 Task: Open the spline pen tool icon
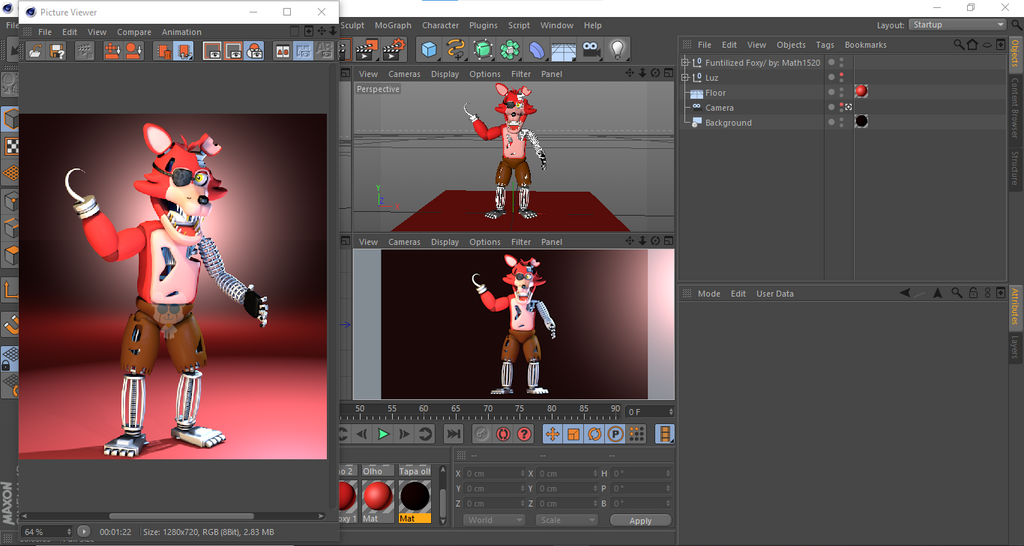[455, 49]
